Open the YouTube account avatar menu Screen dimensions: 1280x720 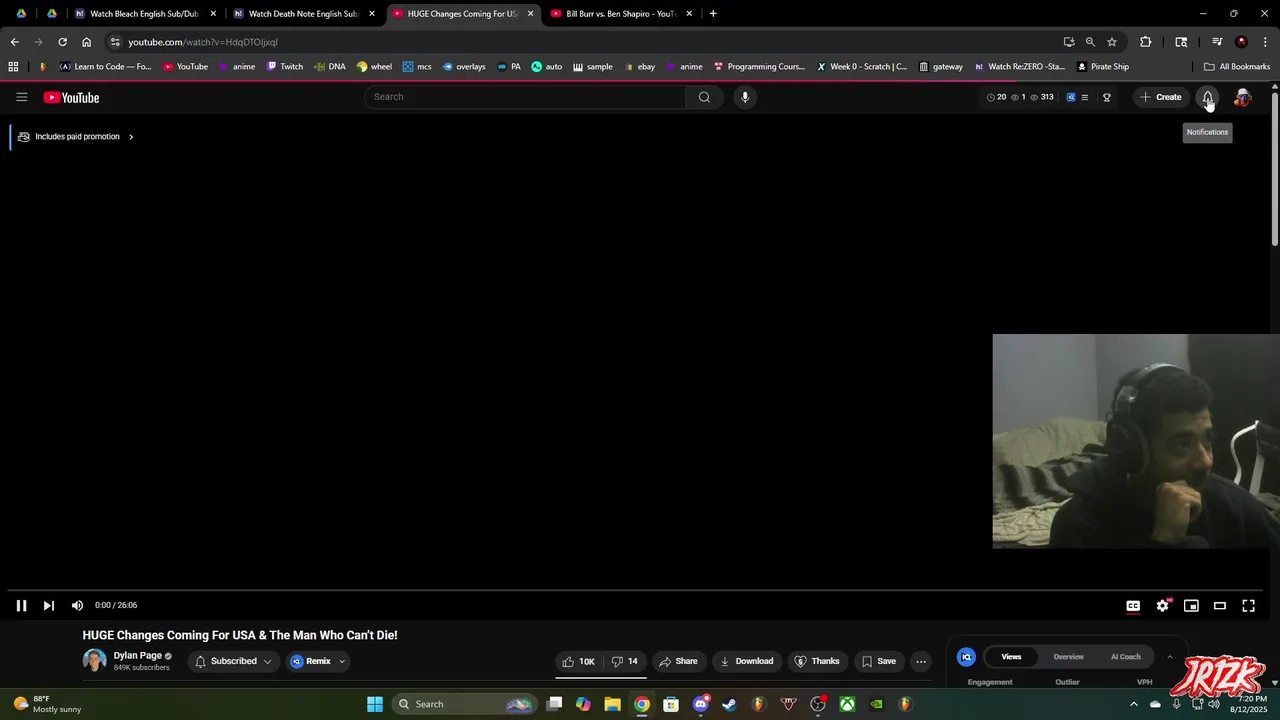click(1242, 97)
